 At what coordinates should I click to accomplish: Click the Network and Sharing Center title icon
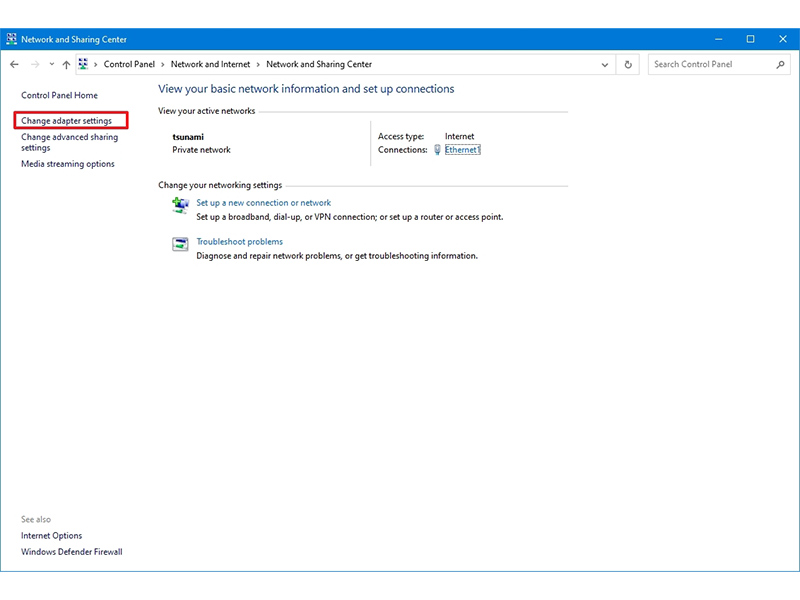(x=11, y=39)
